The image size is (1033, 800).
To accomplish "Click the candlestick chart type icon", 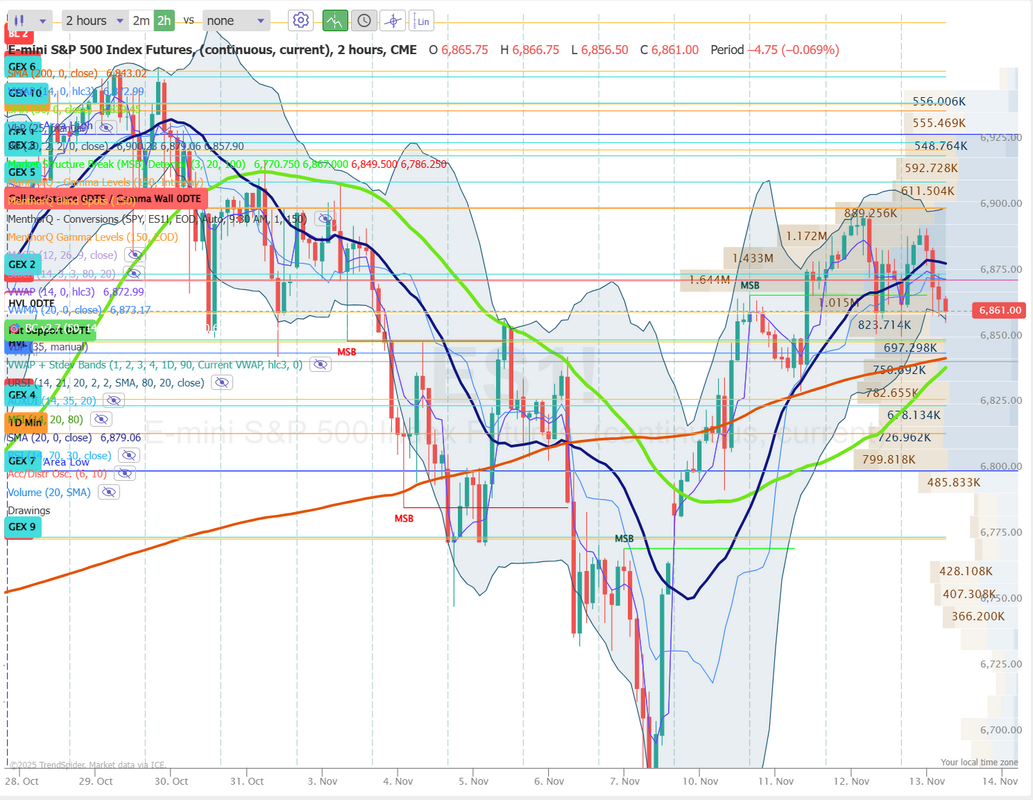I will point(17,20).
